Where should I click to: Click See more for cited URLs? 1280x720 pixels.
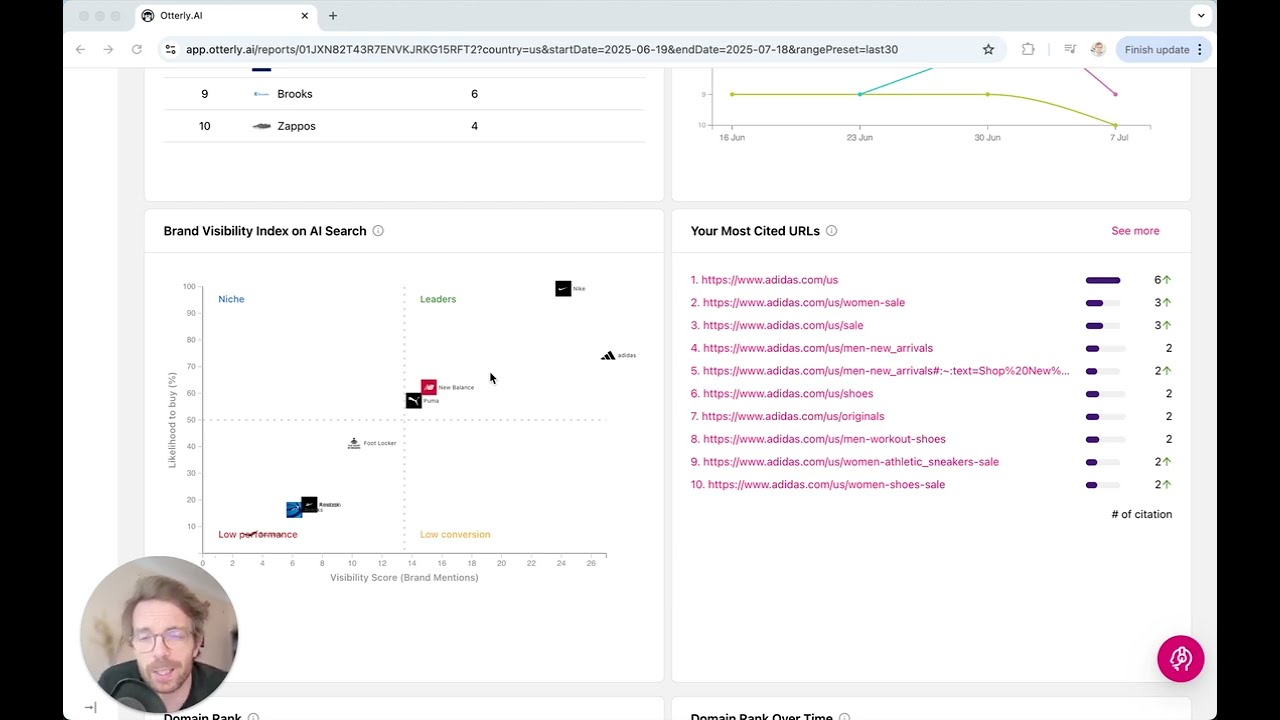point(1135,231)
